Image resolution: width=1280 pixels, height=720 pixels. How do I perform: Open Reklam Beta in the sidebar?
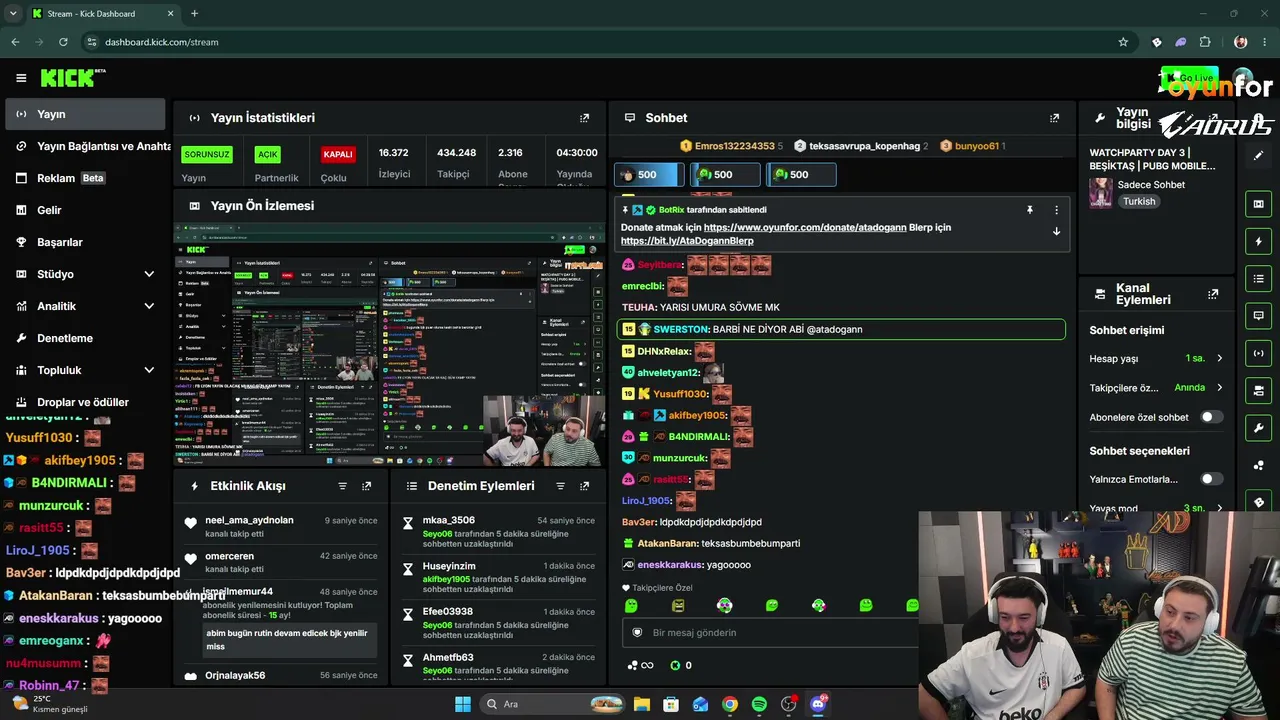click(x=85, y=178)
